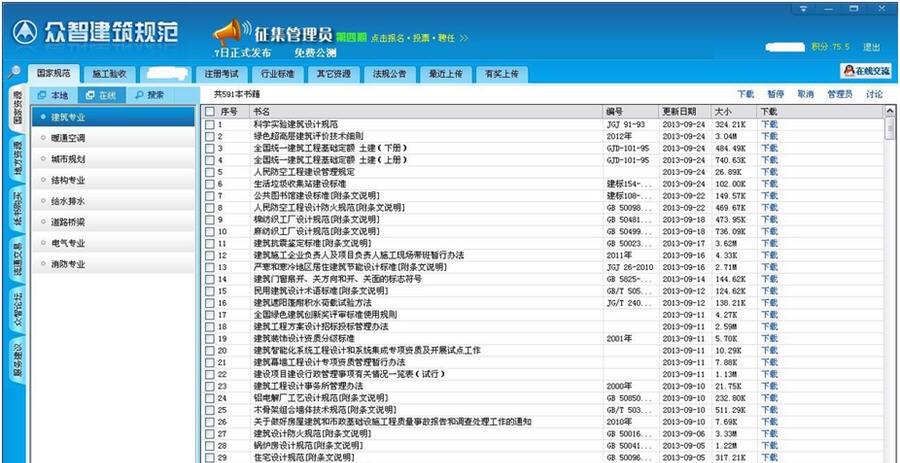Download row 19 建筑装饰设计资质分级标准 via 下载
This screenshot has height=463, width=900.
(x=769, y=339)
